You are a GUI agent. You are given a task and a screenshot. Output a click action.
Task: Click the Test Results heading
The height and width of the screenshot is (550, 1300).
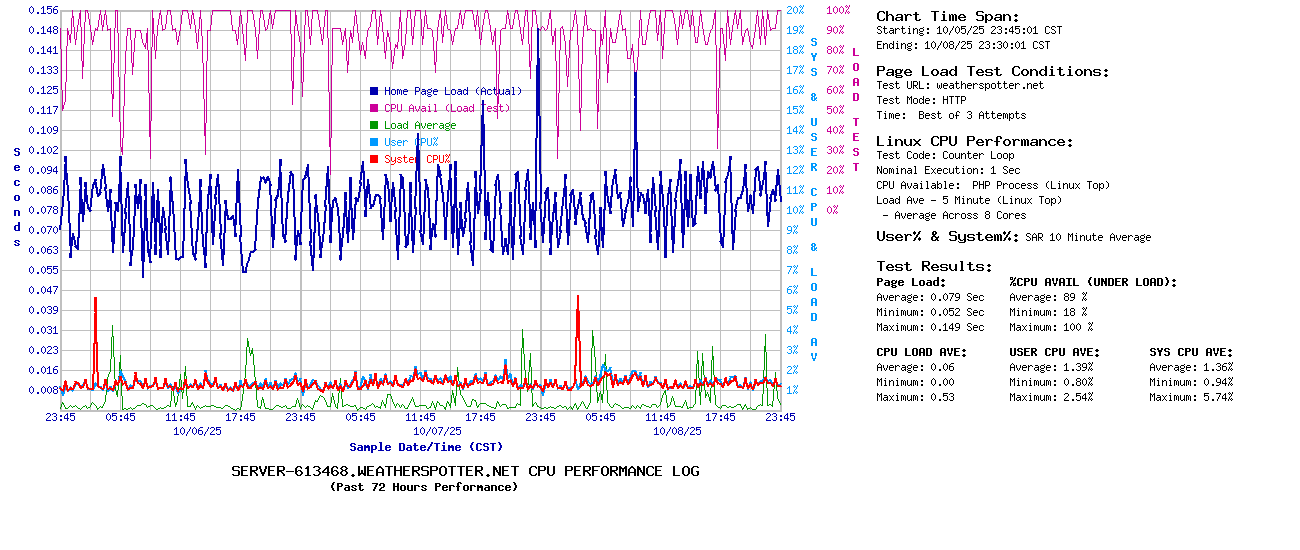click(x=934, y=266)
